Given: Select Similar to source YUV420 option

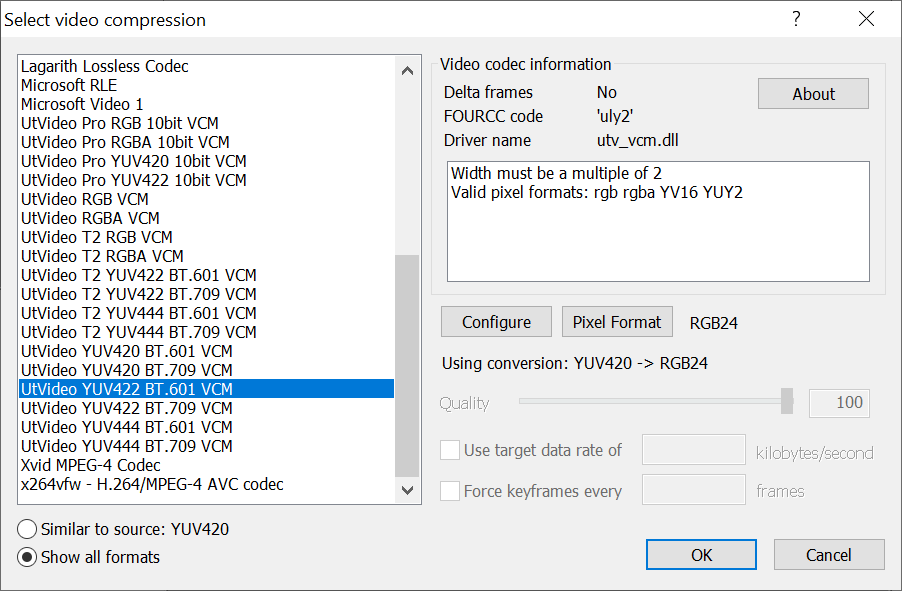Looking at the screenshot, I should coord(27,529).
